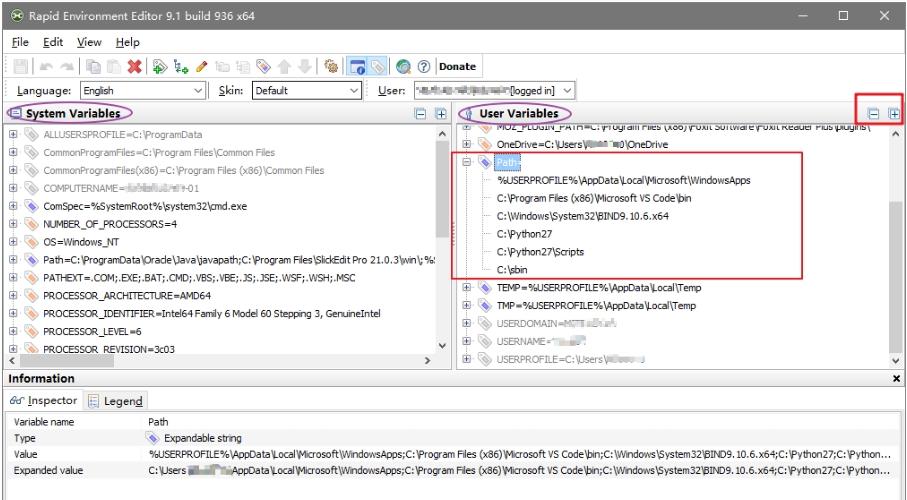The image size is (907, 500).
Task: Move the value up with up-arrow icon
Action: (x=284, y=67)
